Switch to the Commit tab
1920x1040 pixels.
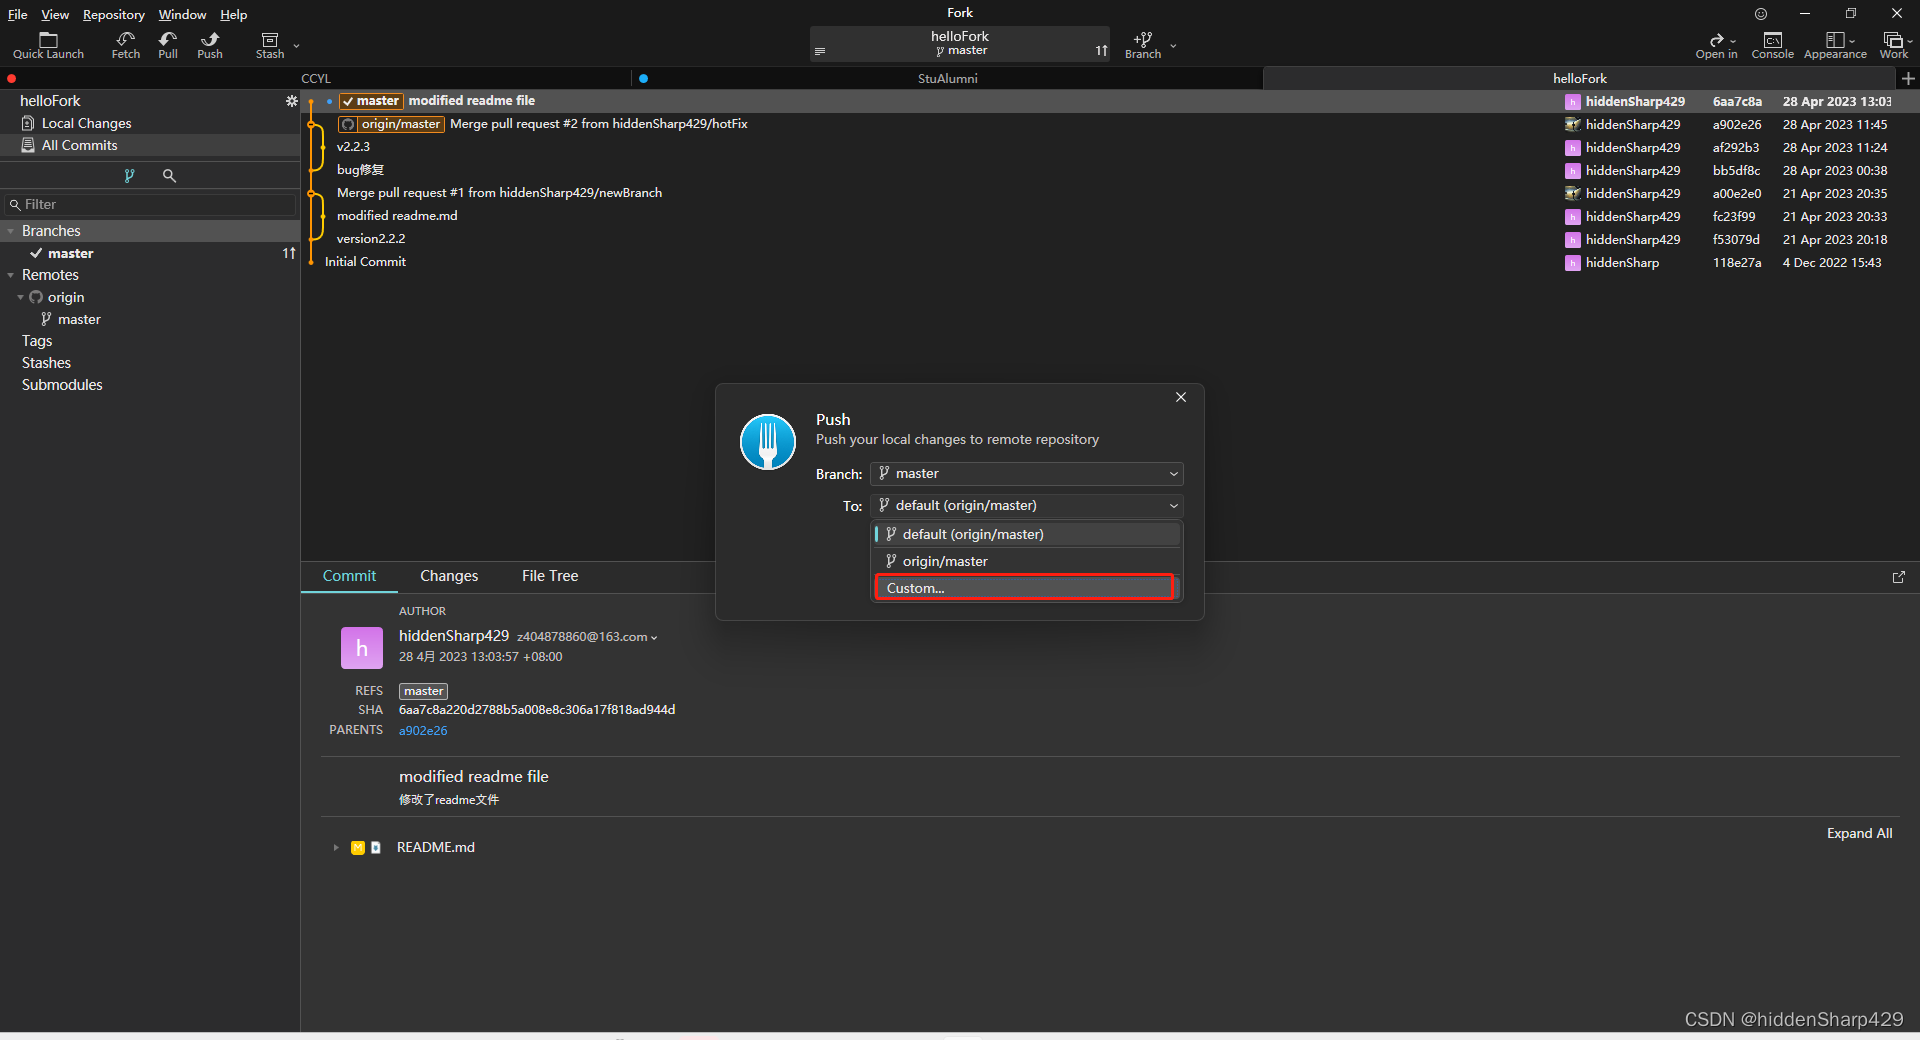point(349,576)
